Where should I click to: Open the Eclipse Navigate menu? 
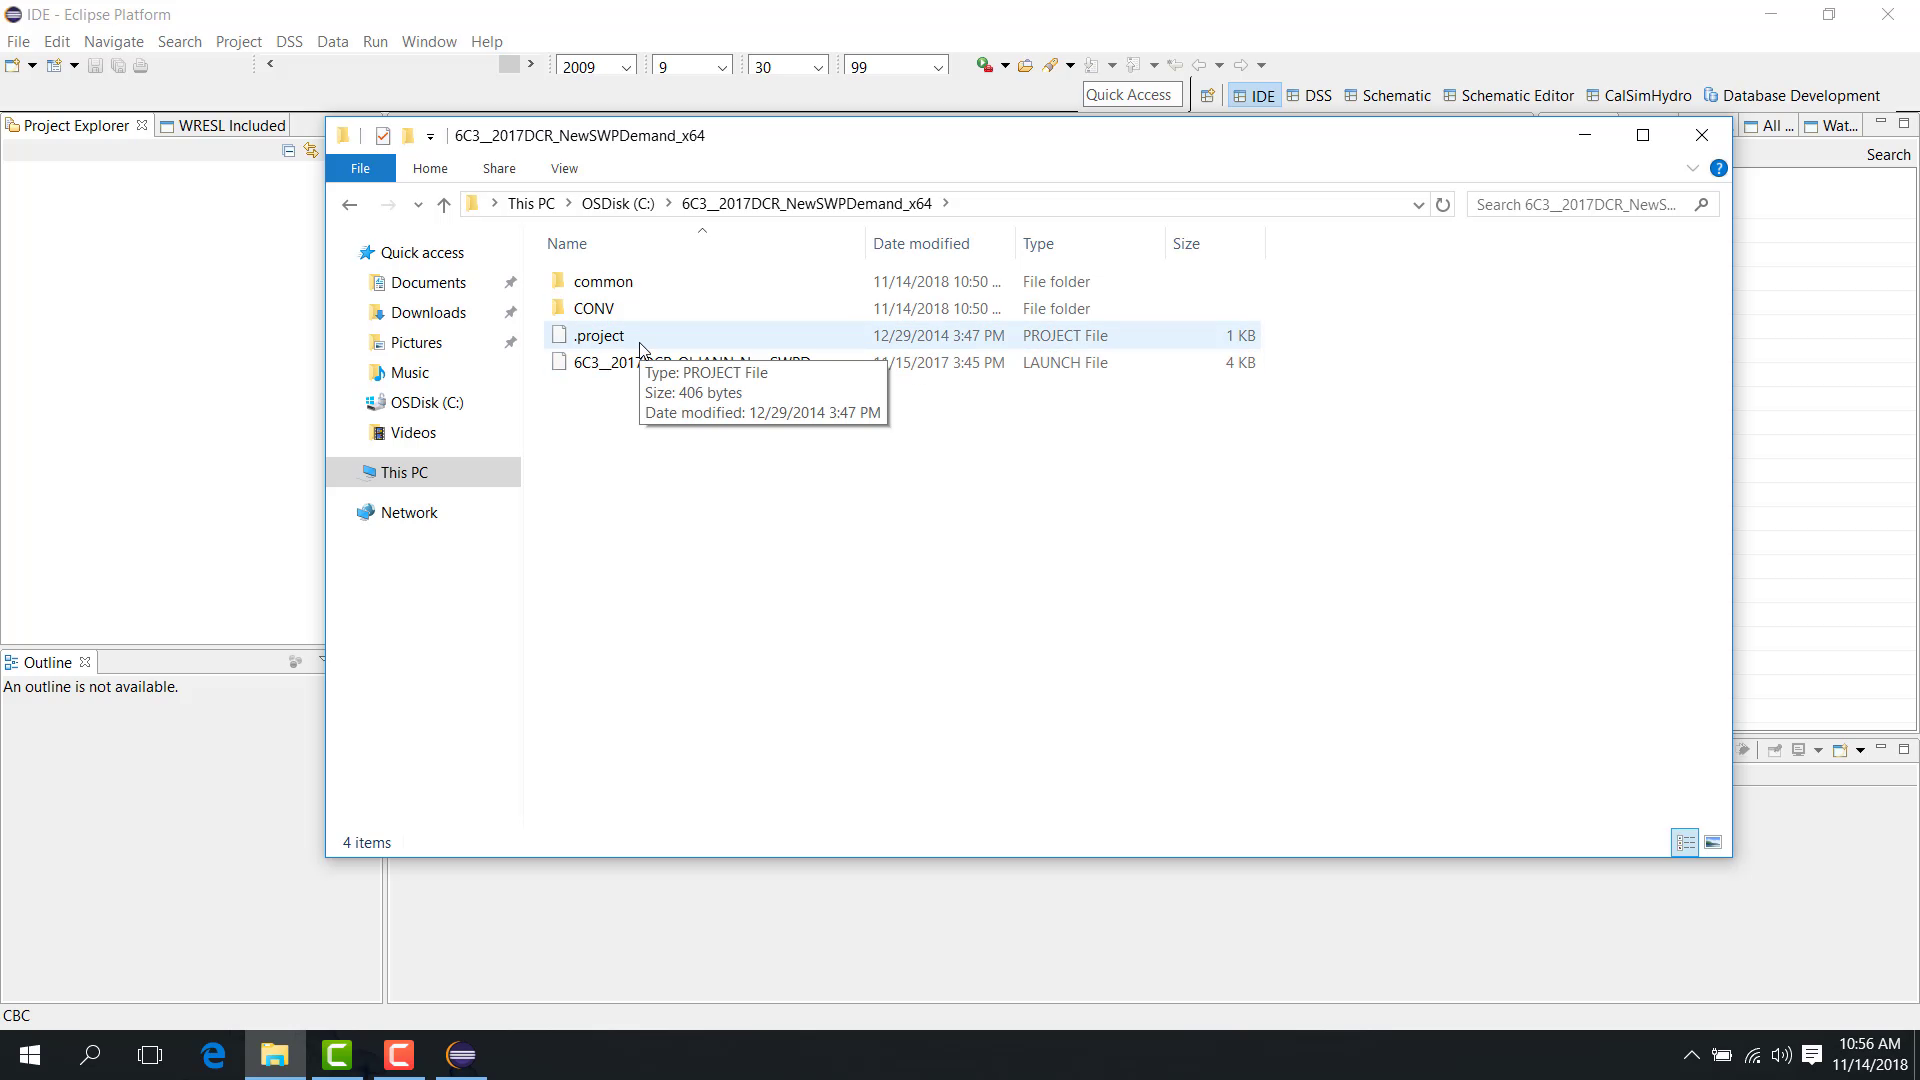pos(114,42)
